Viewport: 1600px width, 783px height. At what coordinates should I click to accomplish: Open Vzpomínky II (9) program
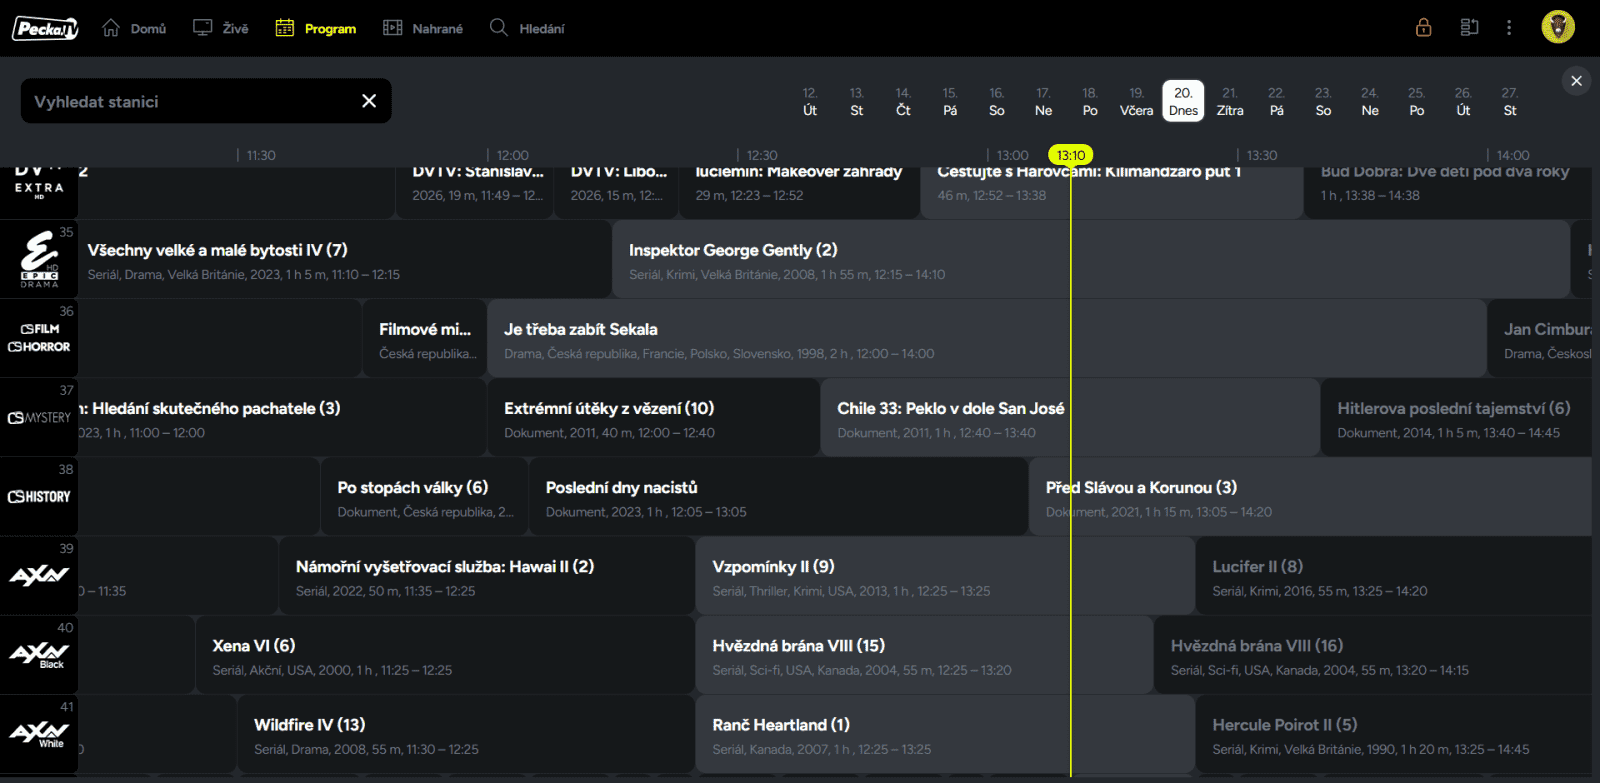945,575
